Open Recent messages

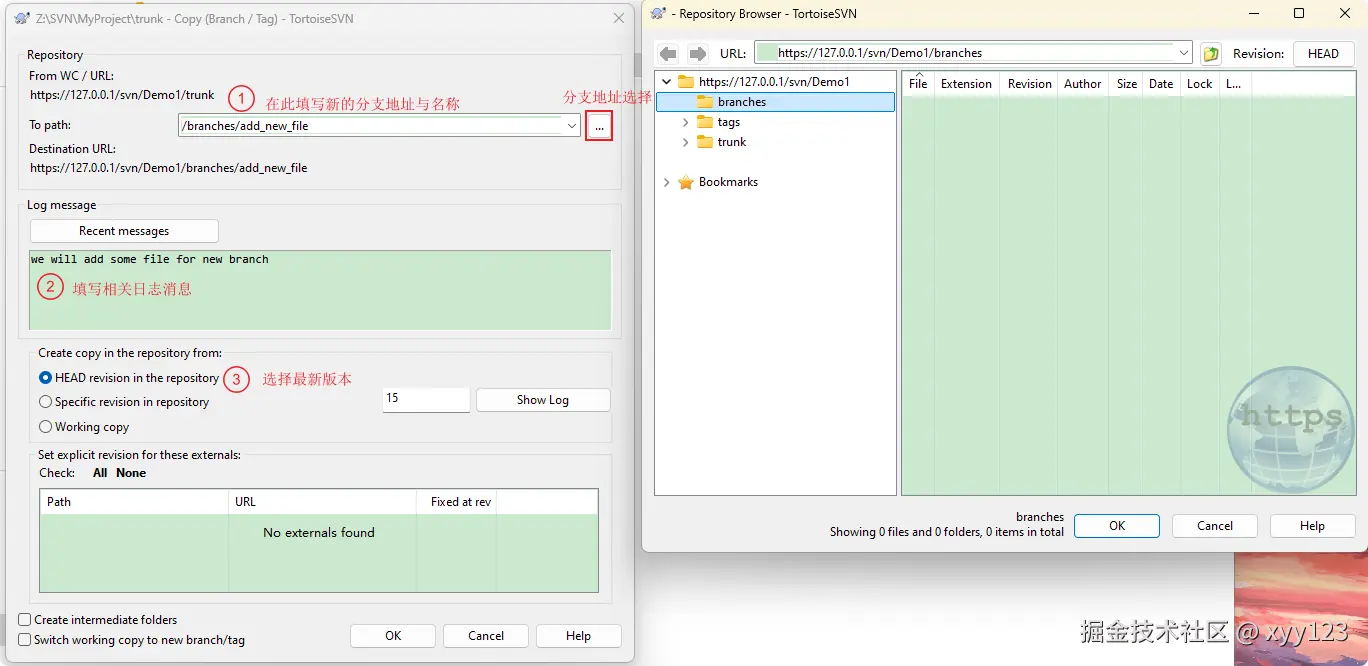124,231
